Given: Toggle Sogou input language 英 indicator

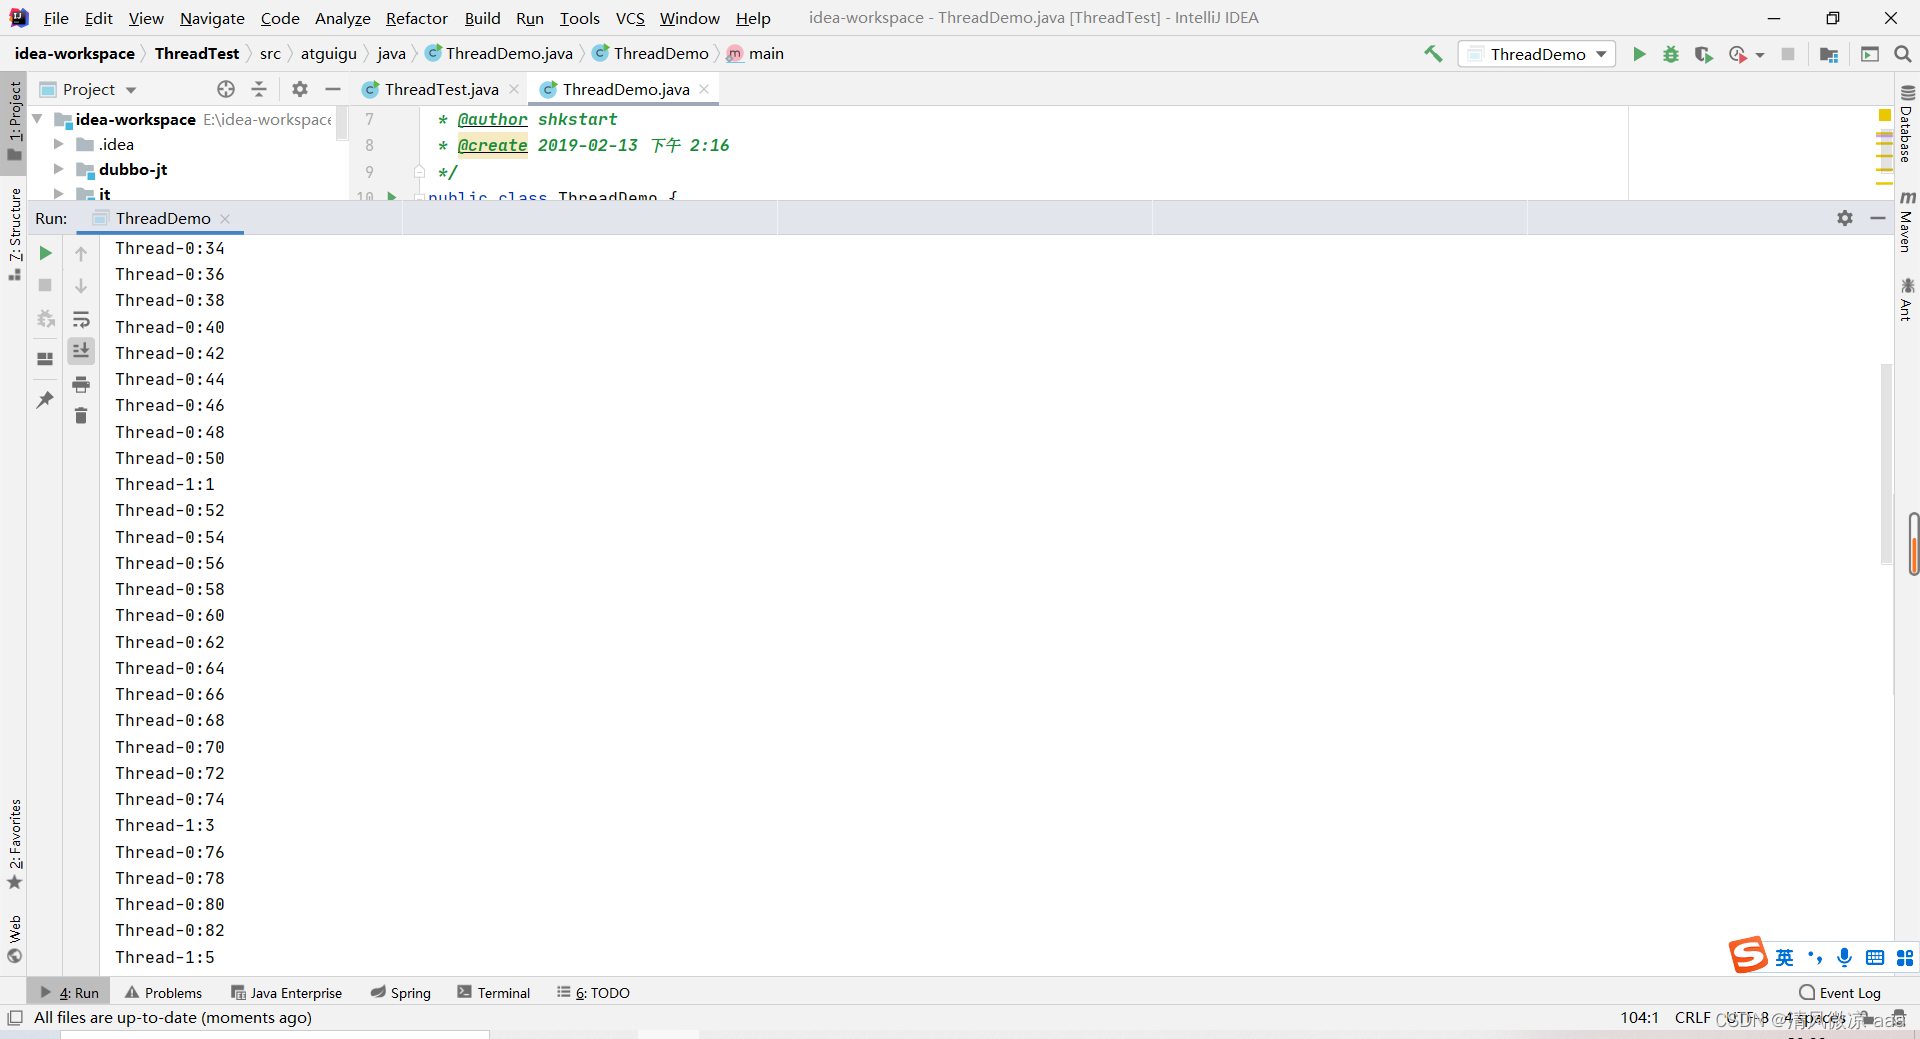Looking at the screenshot, I should pyautogui.click(x=1785, y=957).
